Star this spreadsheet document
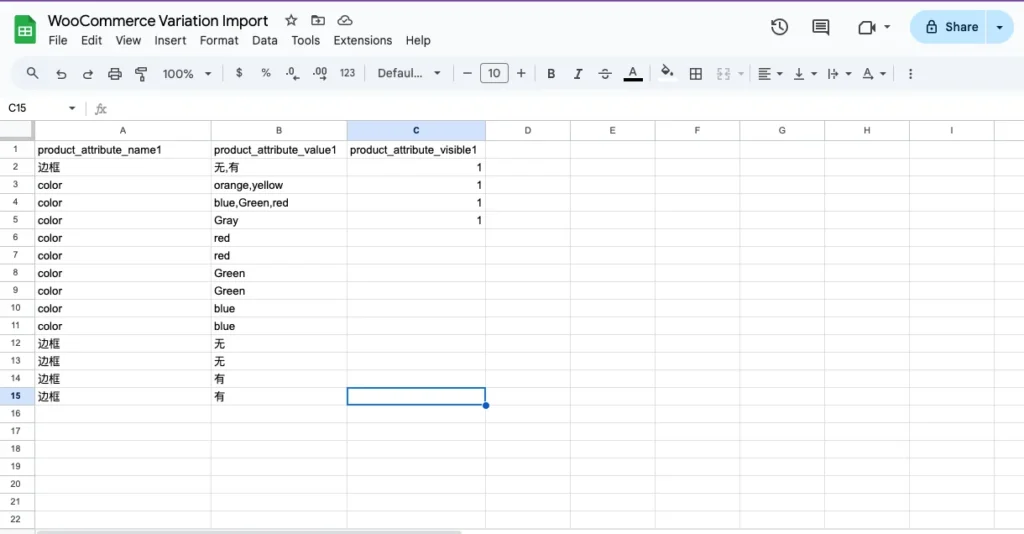 click(x=291, y=20)
